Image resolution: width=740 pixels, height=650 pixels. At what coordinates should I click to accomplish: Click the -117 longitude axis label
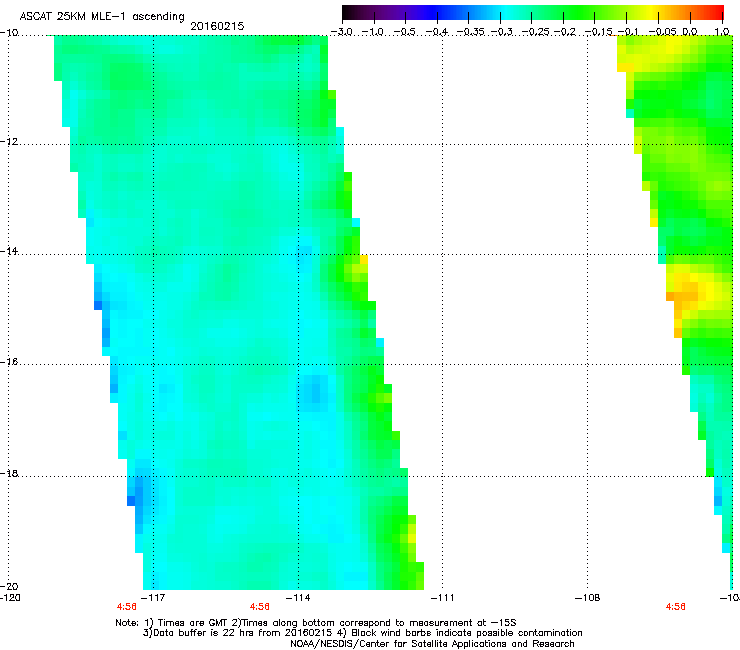pos(153,598)
